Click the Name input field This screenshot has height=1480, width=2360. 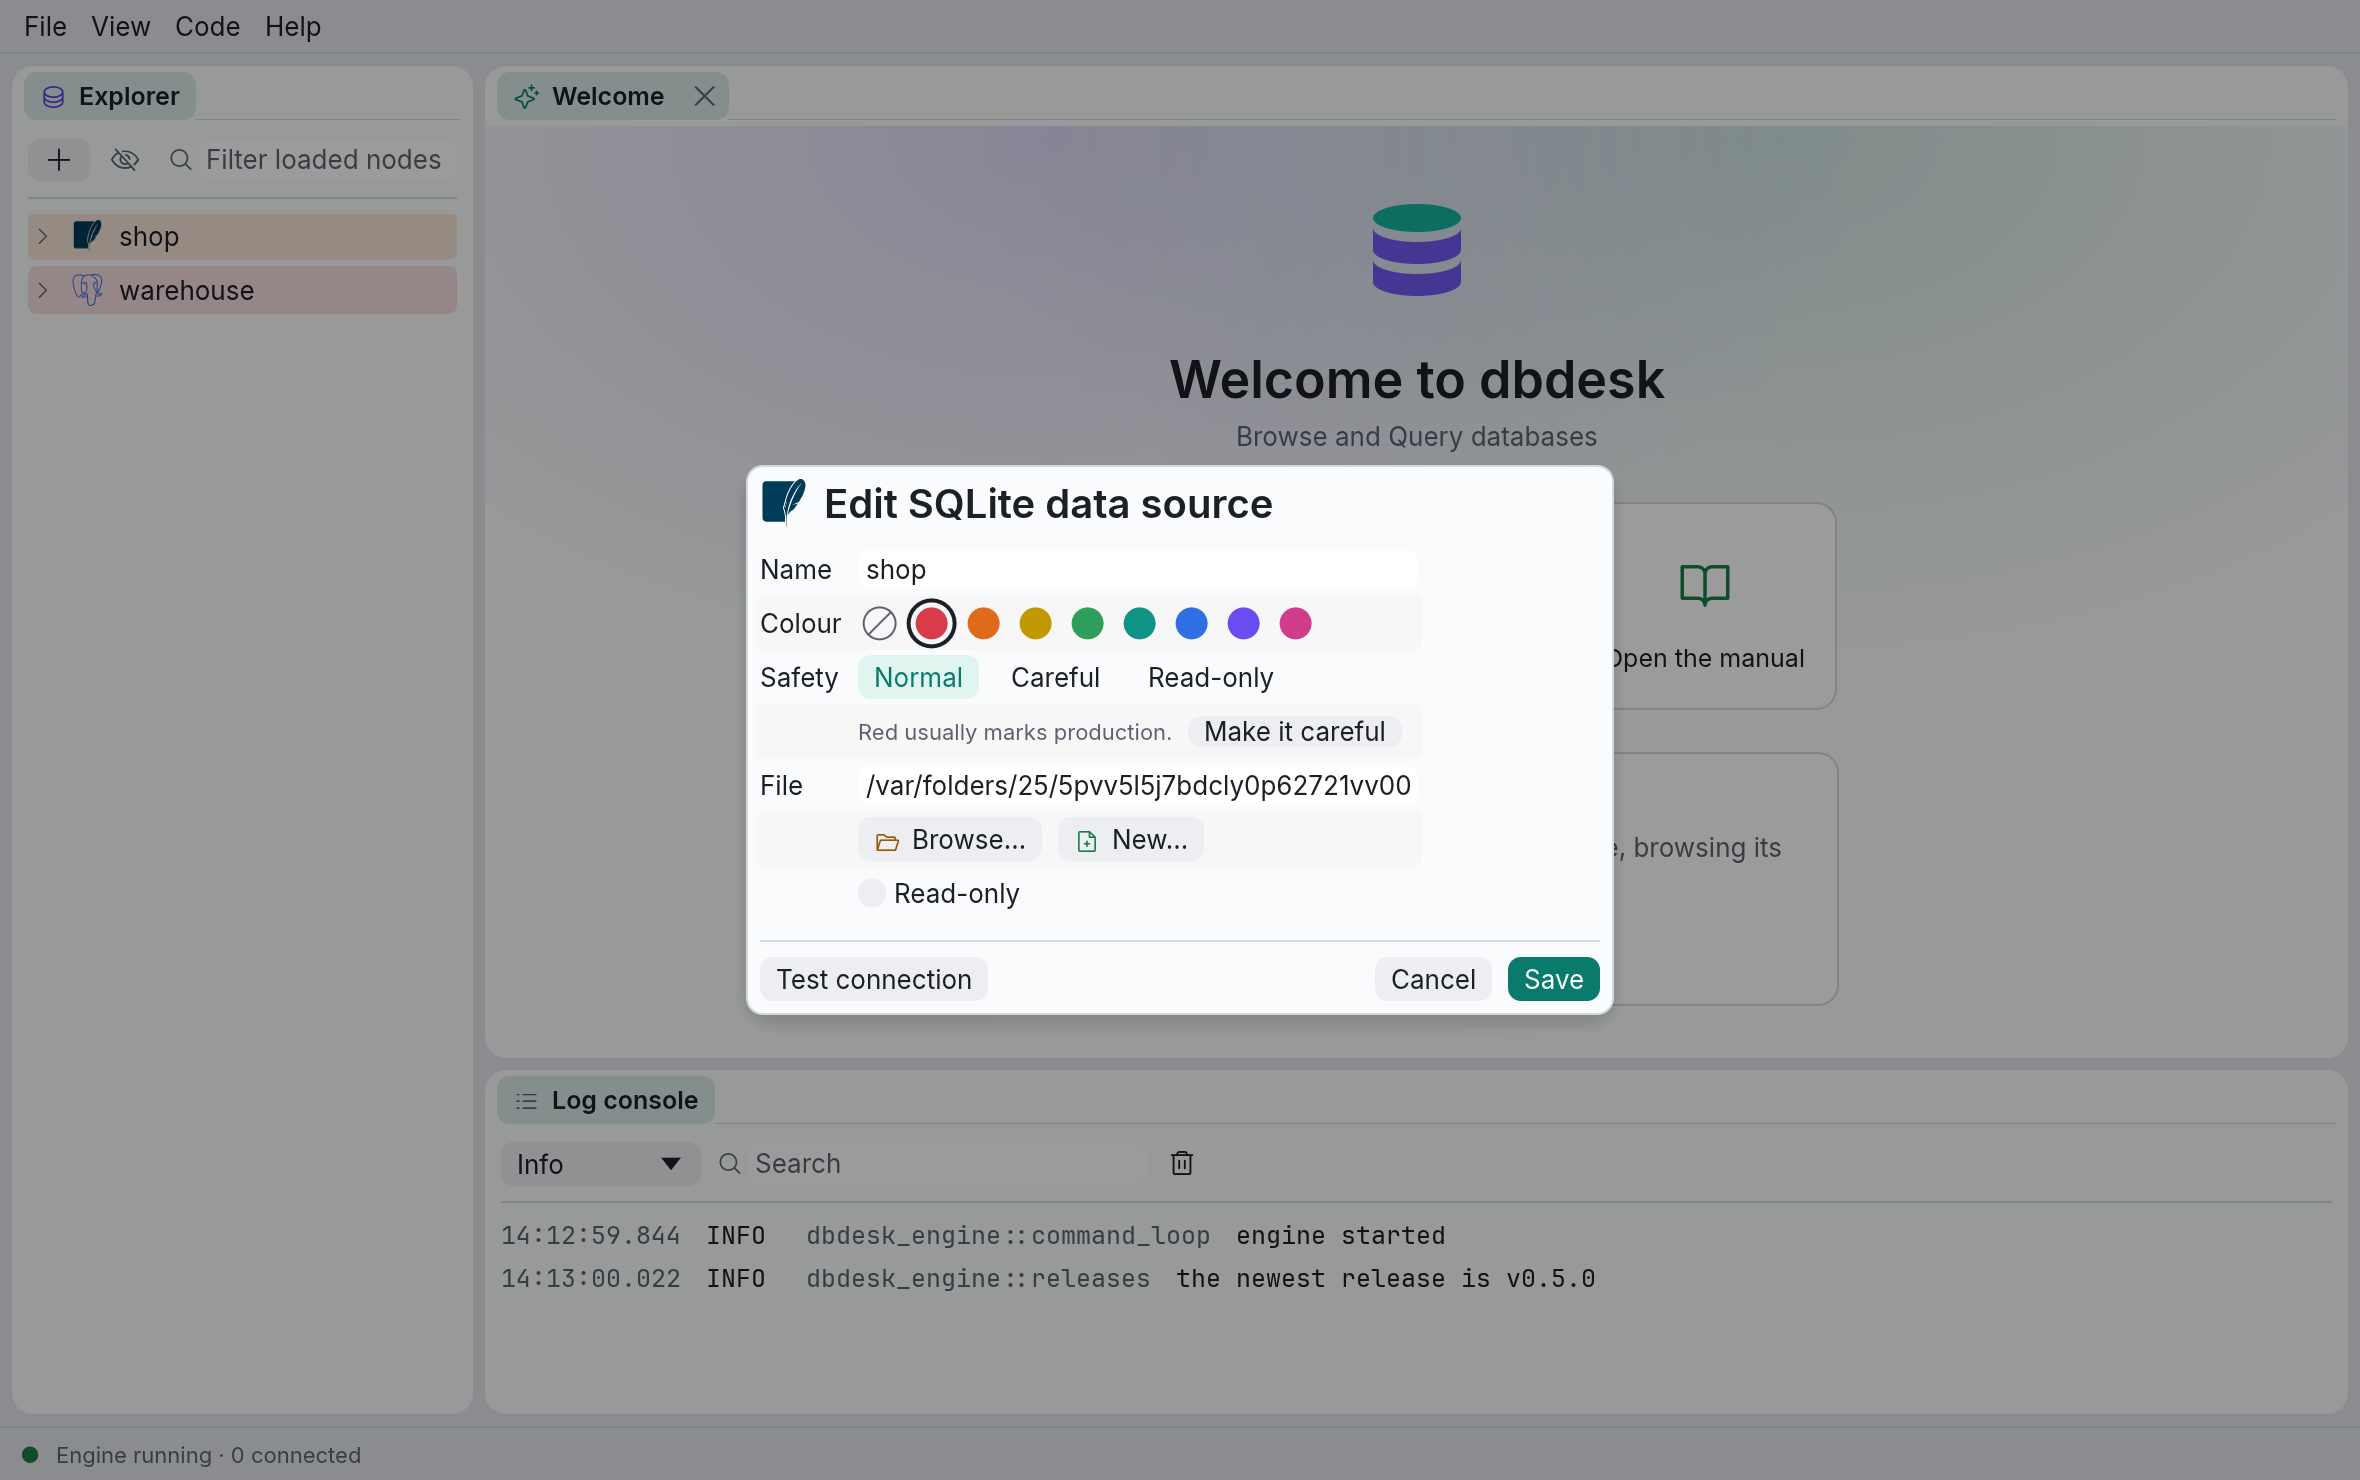click(1137, 570)
